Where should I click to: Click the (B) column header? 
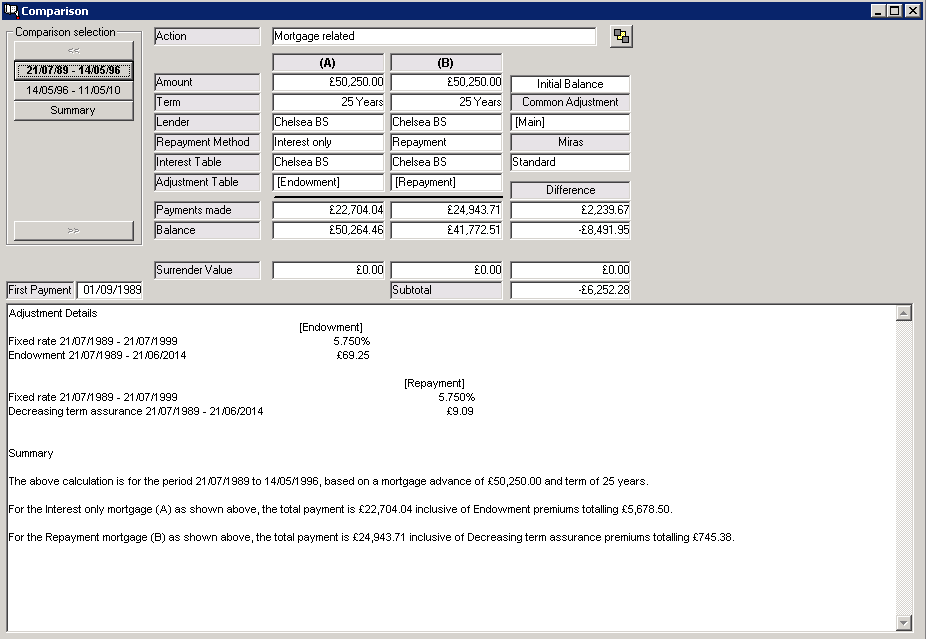pyautogui.click(x=446, y=63)
